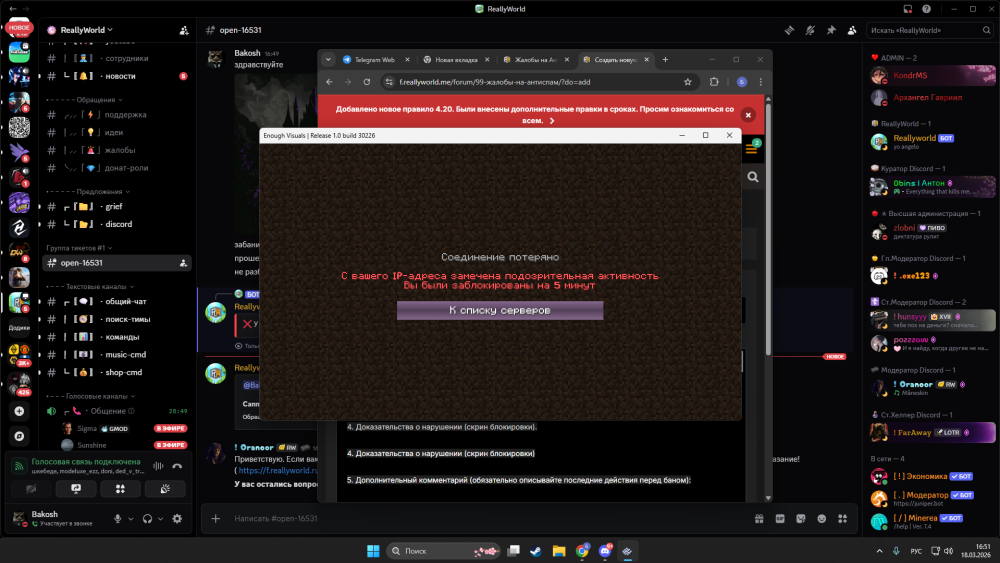Open Steam from the taskbar
The height and width of the screenshot is (563, 1000).
(x=536, y=551)
